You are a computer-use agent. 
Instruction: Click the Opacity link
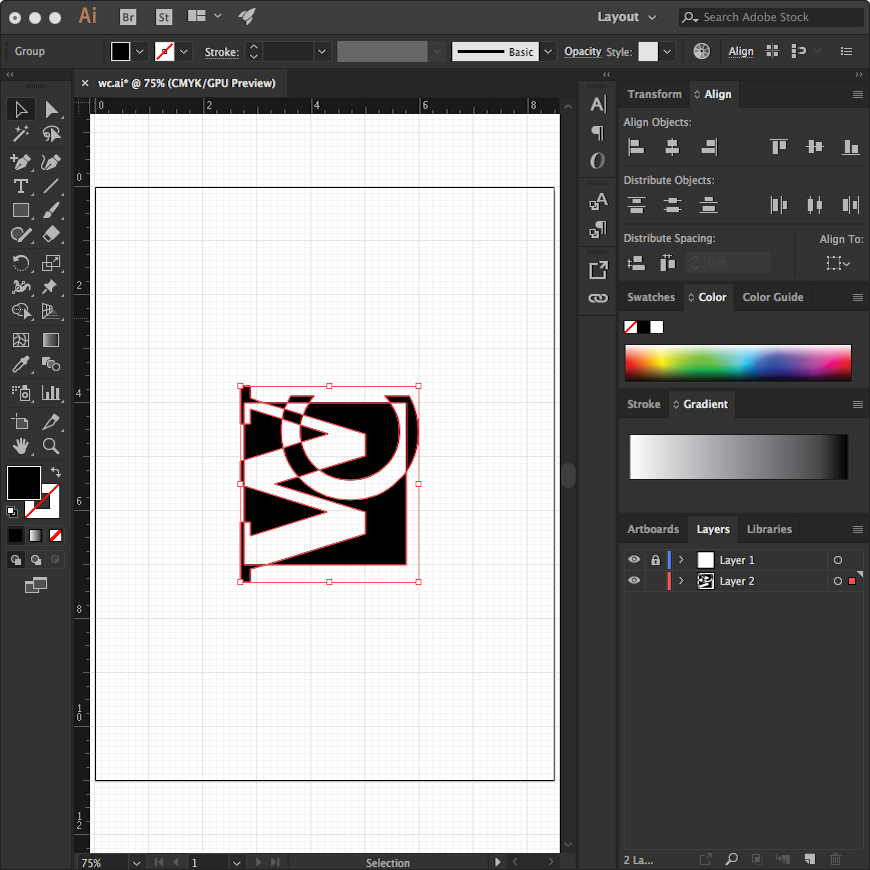point(582,52)
